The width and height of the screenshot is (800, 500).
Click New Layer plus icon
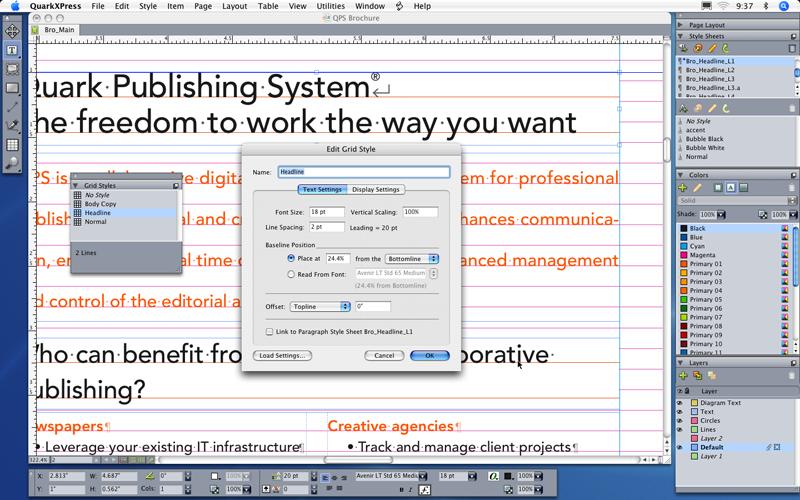(x=683, y=376)
